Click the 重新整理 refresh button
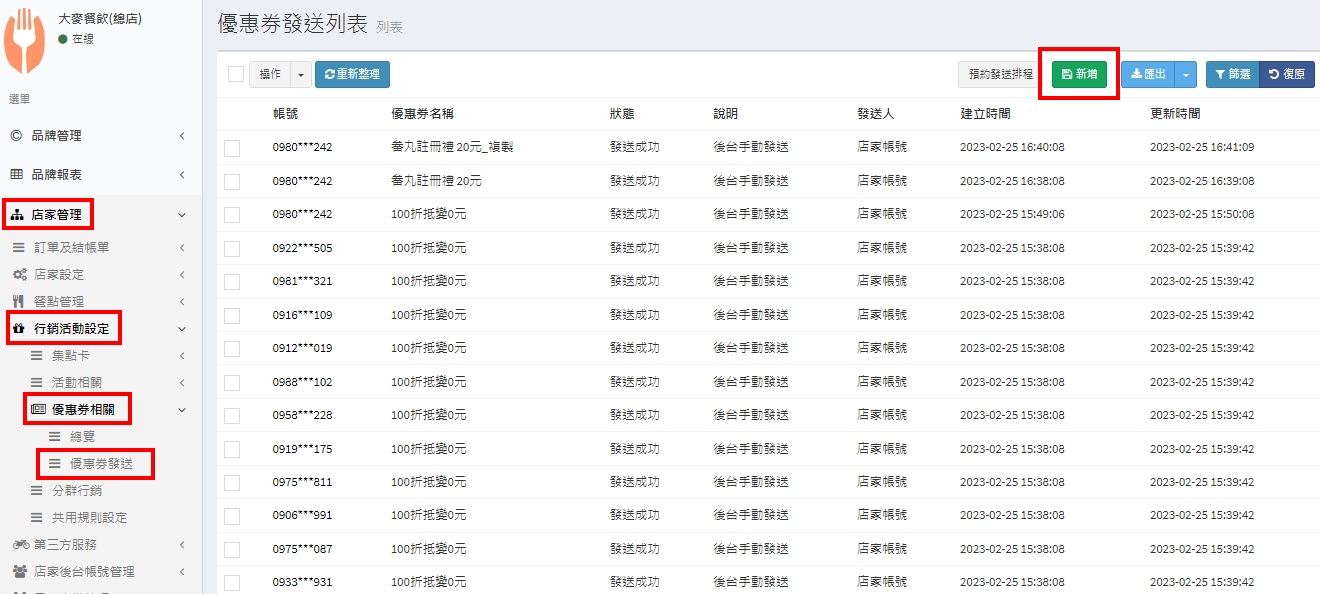 click(x=352, y=75)
